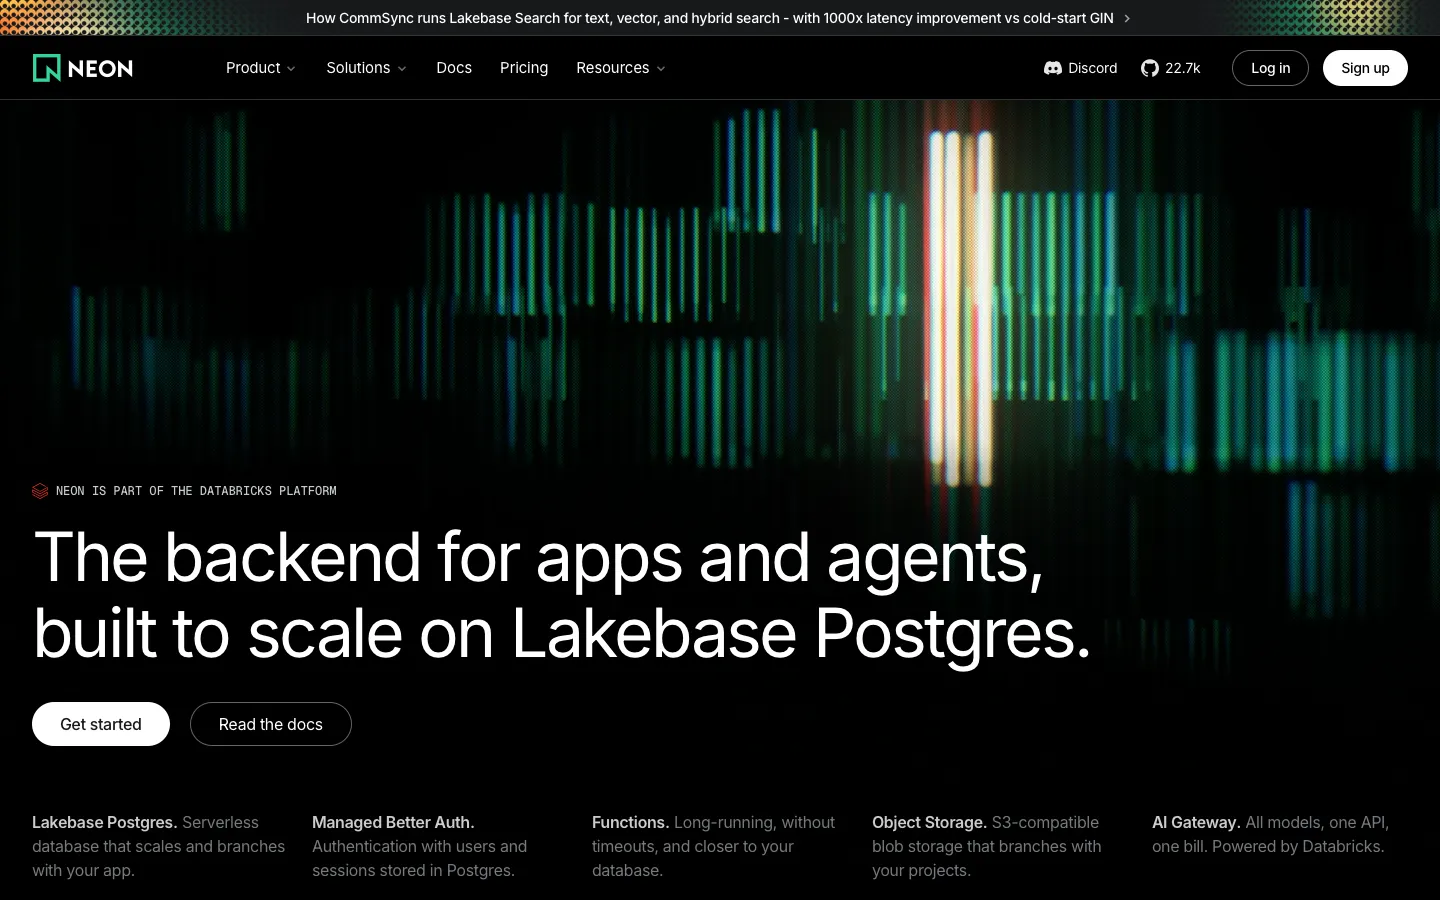This screenshot has height=900, width=1440.
Task: Click the Sign up button
Action: [1365, 68]
